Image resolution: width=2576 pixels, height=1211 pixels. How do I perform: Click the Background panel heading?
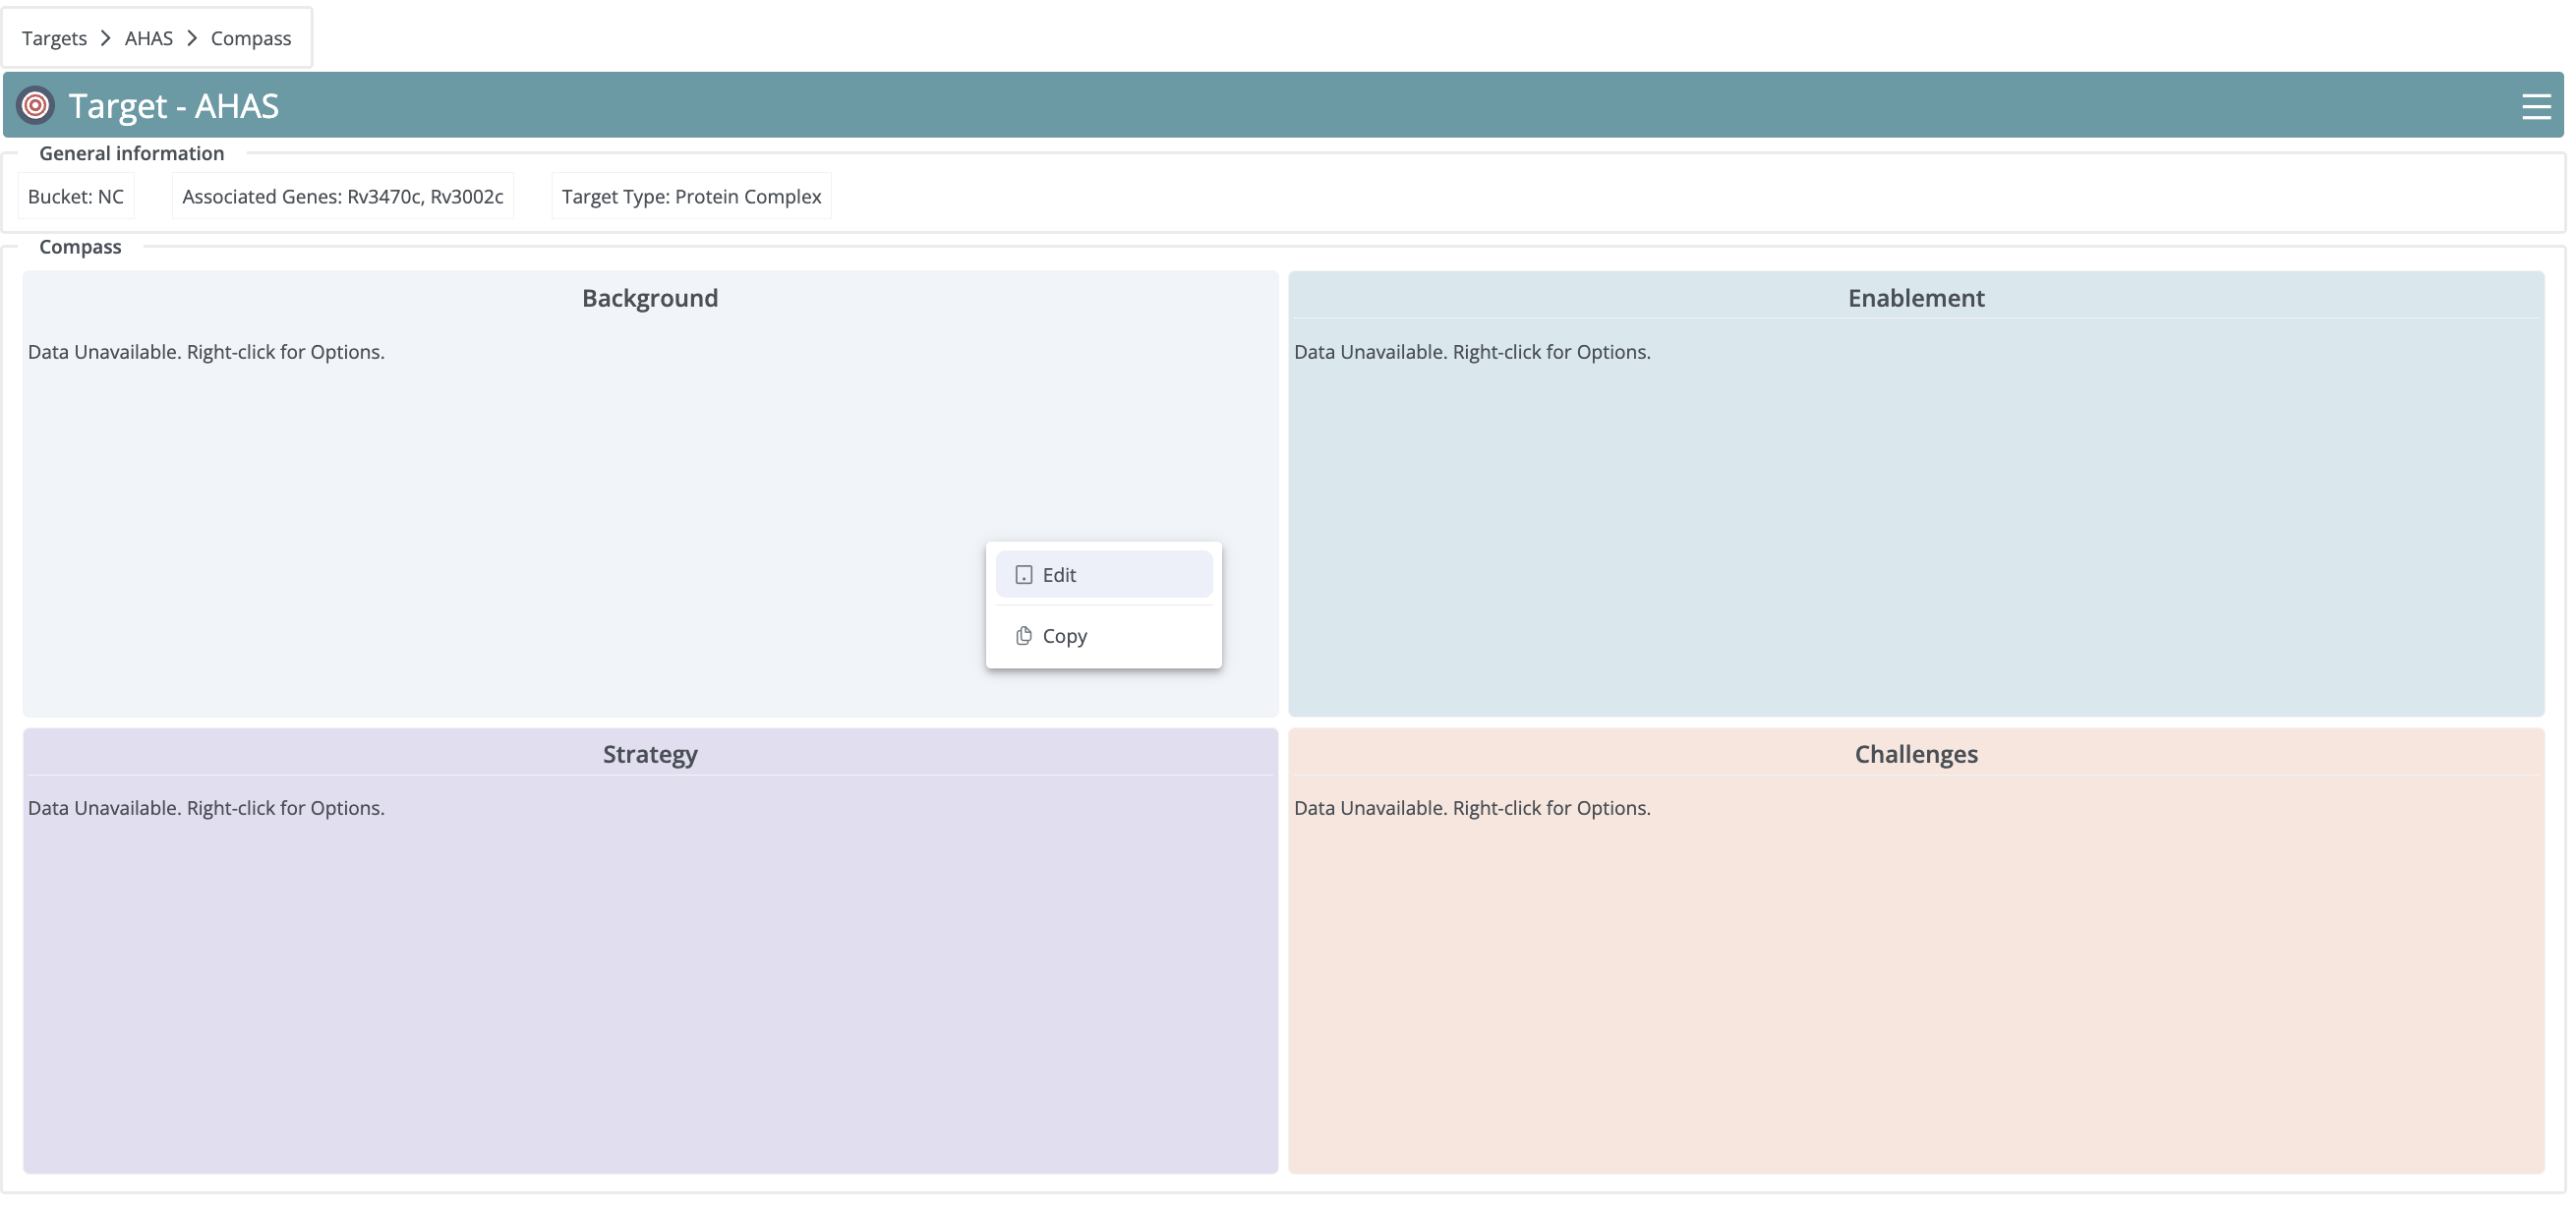pos(650,298)
